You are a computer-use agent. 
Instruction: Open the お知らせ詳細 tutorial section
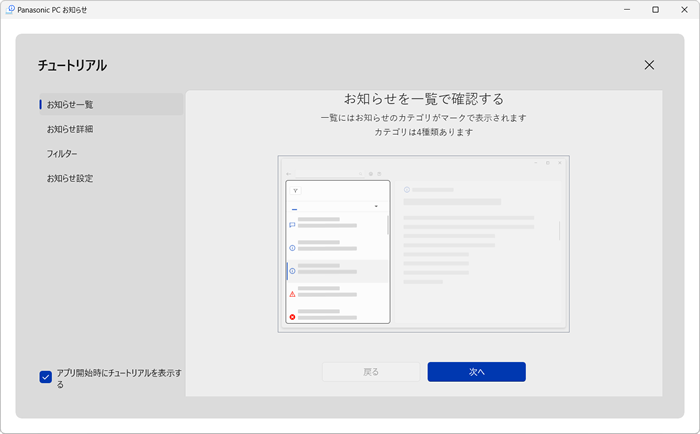(x=70, y=129)
